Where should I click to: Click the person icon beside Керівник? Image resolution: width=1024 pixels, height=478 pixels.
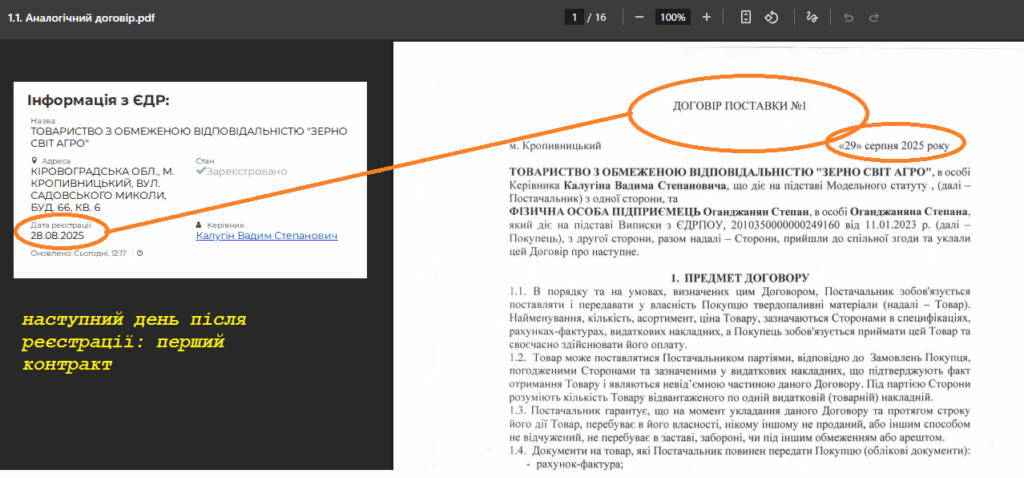pyautogui.click(x=199, y=225)
